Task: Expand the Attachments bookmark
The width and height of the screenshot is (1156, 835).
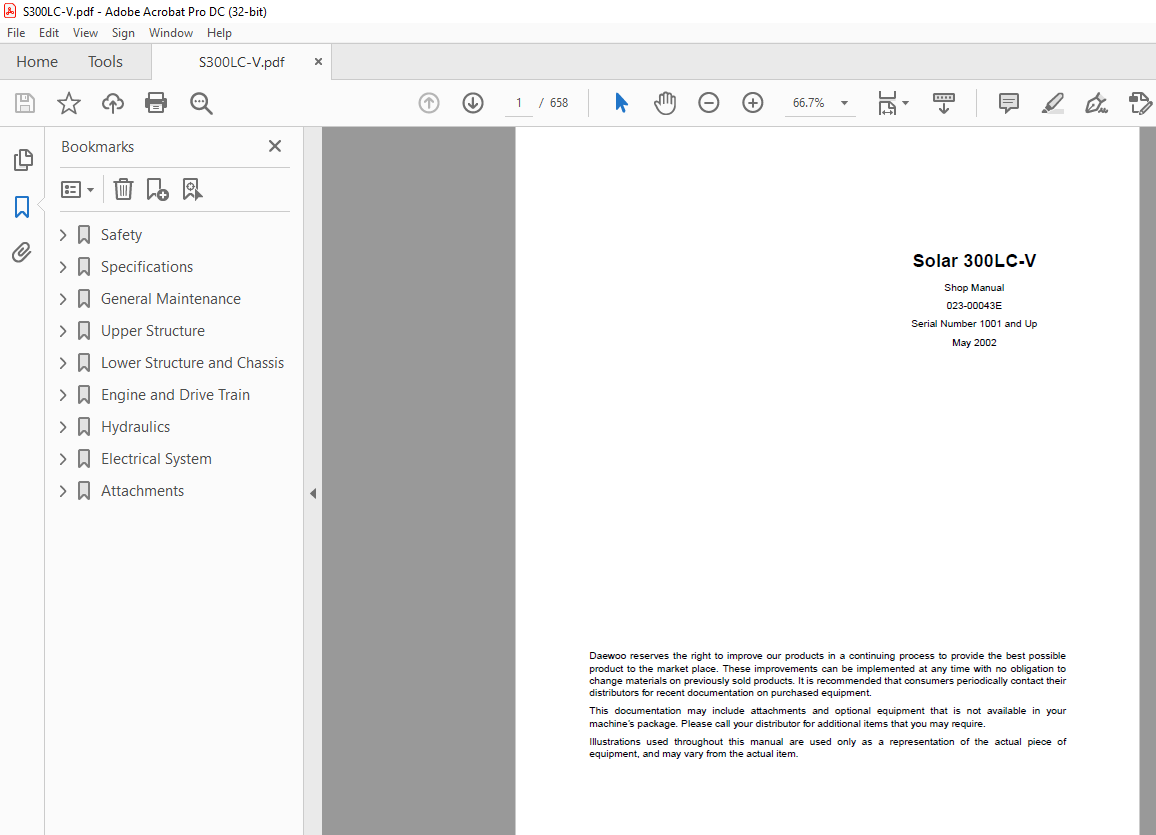Action: coord(63,491)
